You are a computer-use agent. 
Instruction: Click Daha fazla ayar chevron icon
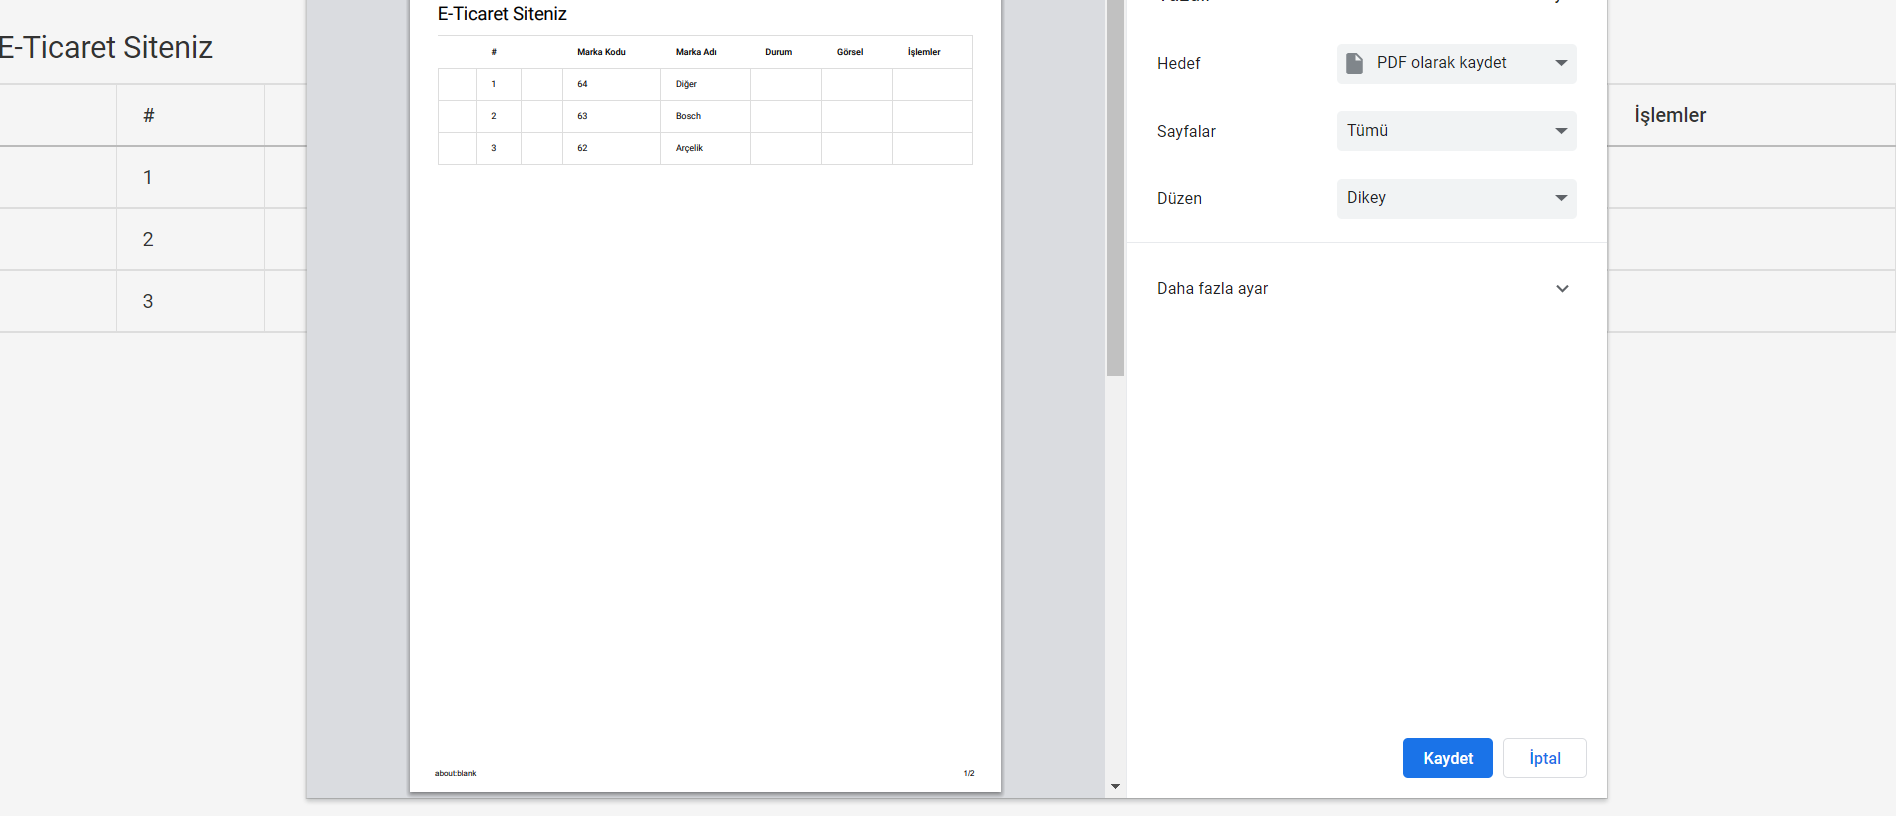[x=1562, y=288]
